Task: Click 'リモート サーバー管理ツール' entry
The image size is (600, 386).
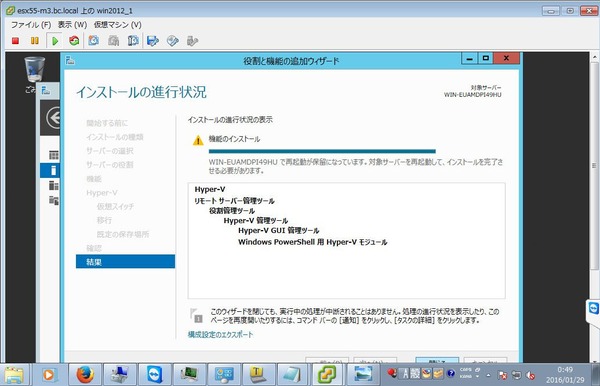Action: pos(234,200)
